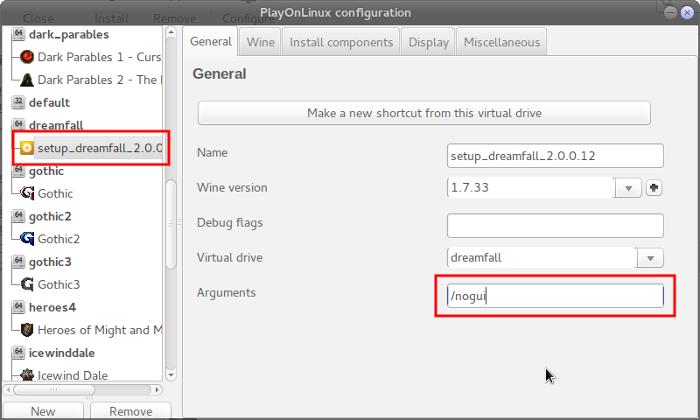Open the Install components tab
Screen dimensions: 700x420
tap(342, 42)
